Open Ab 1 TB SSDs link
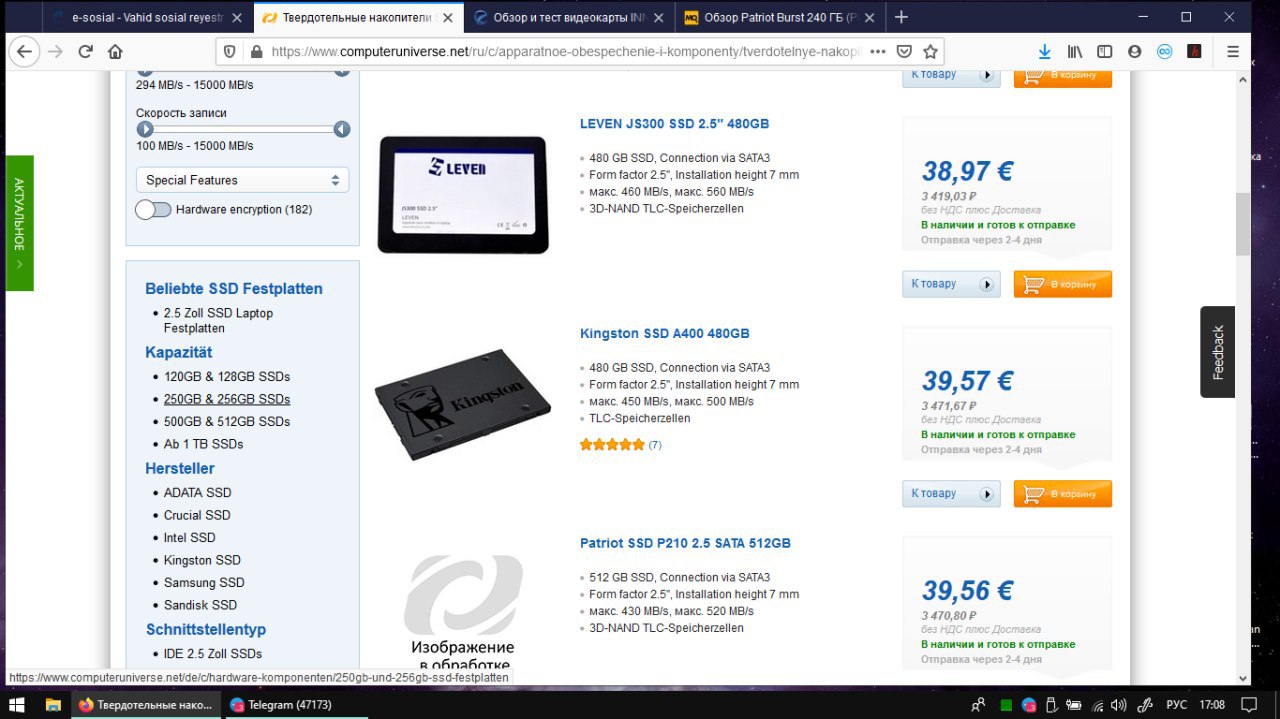 point(204,444)
